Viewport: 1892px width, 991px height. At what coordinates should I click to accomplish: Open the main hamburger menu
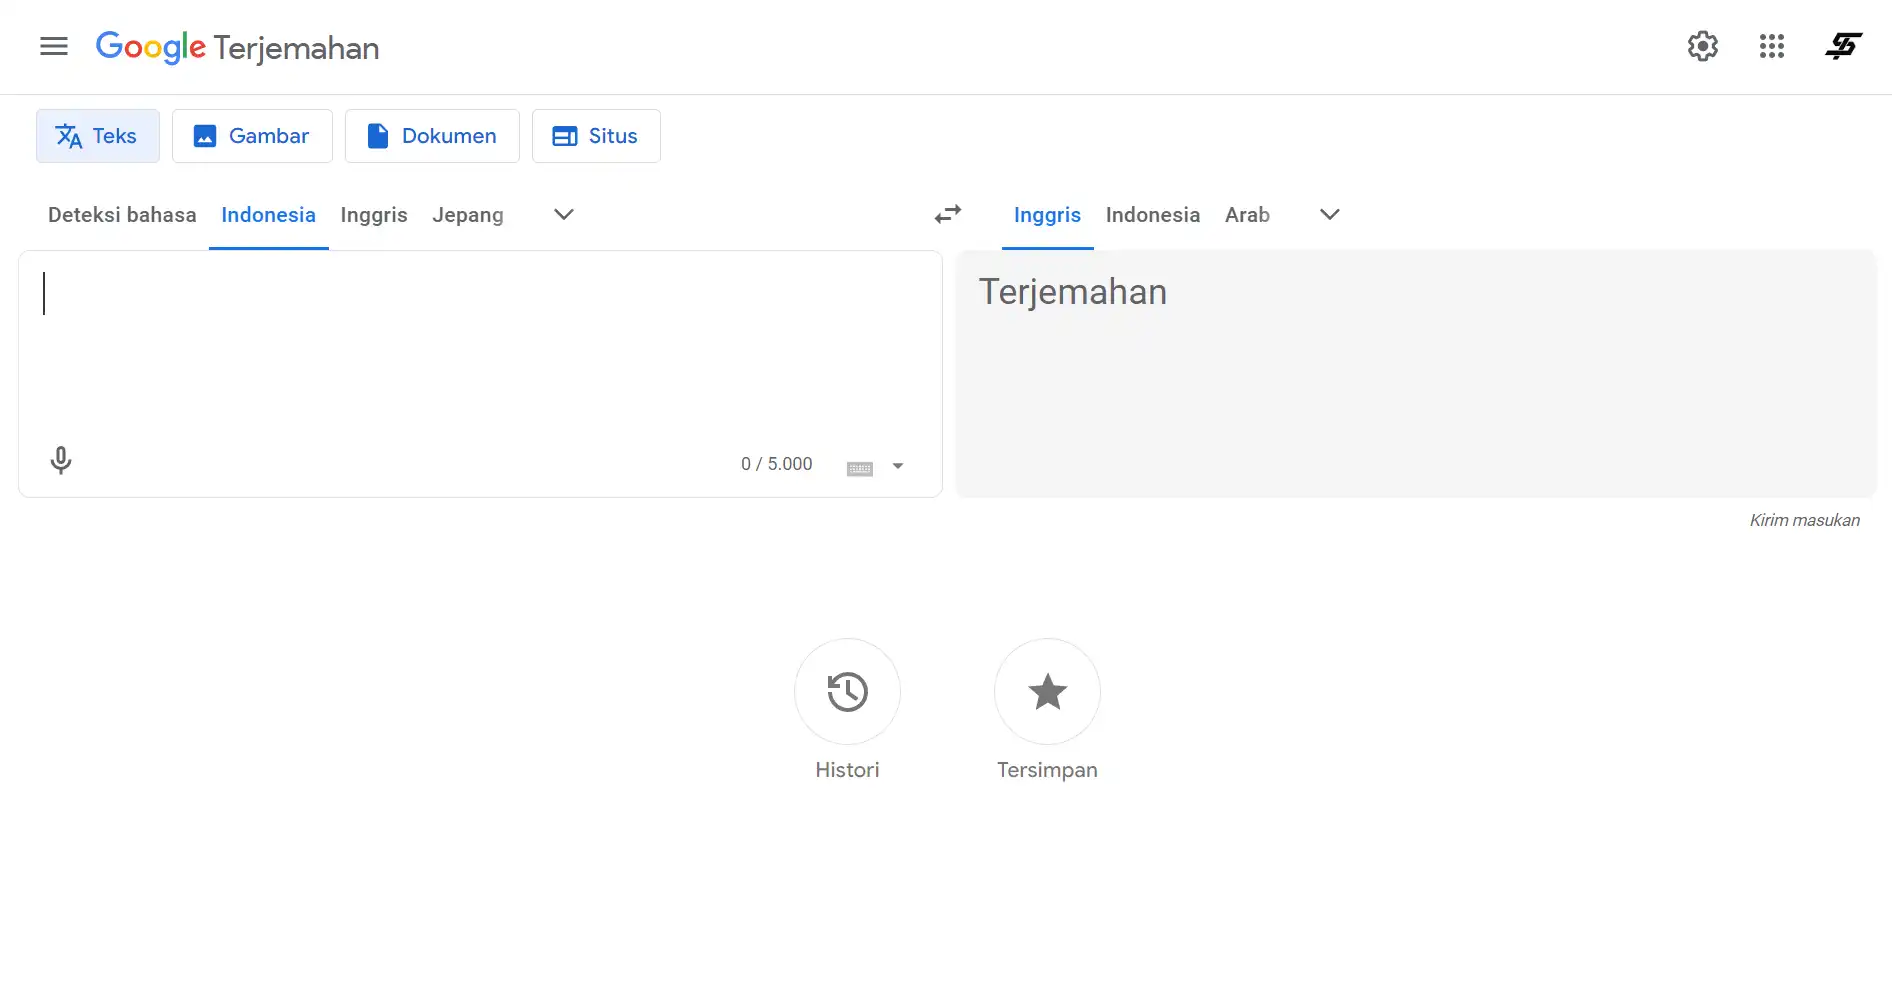click(54, 46)
